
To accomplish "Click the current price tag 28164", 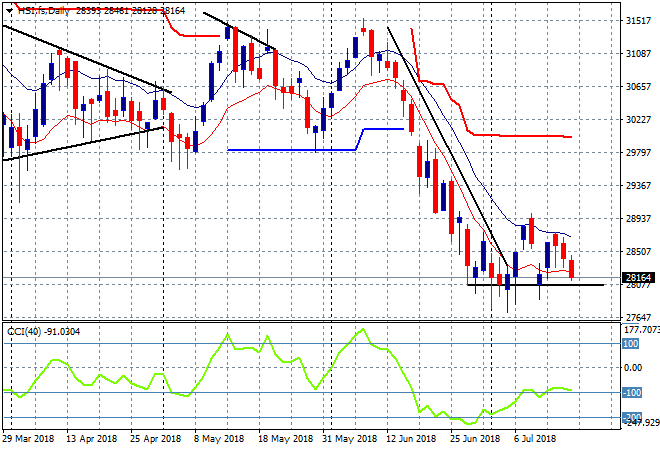I will [x=638, y=278].
